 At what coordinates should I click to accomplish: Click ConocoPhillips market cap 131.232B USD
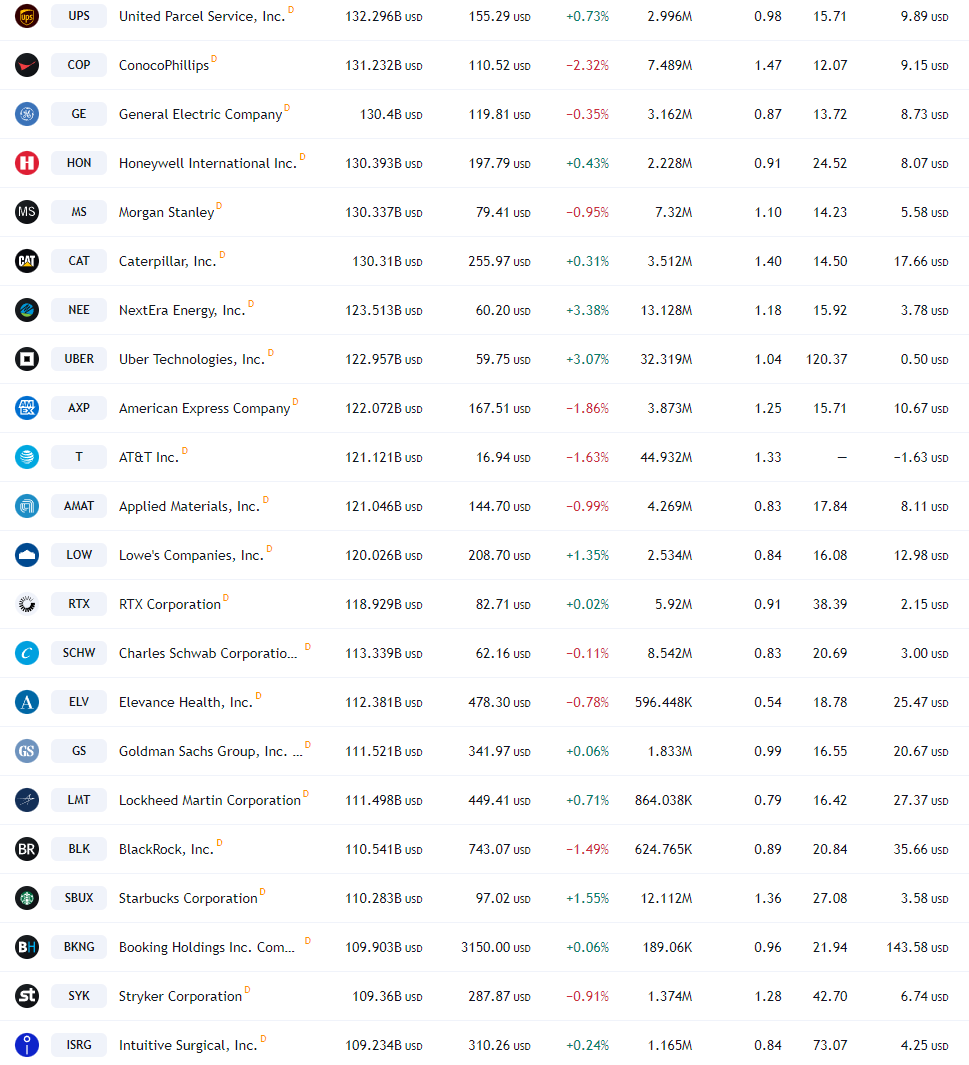click(x=384, y=65)
